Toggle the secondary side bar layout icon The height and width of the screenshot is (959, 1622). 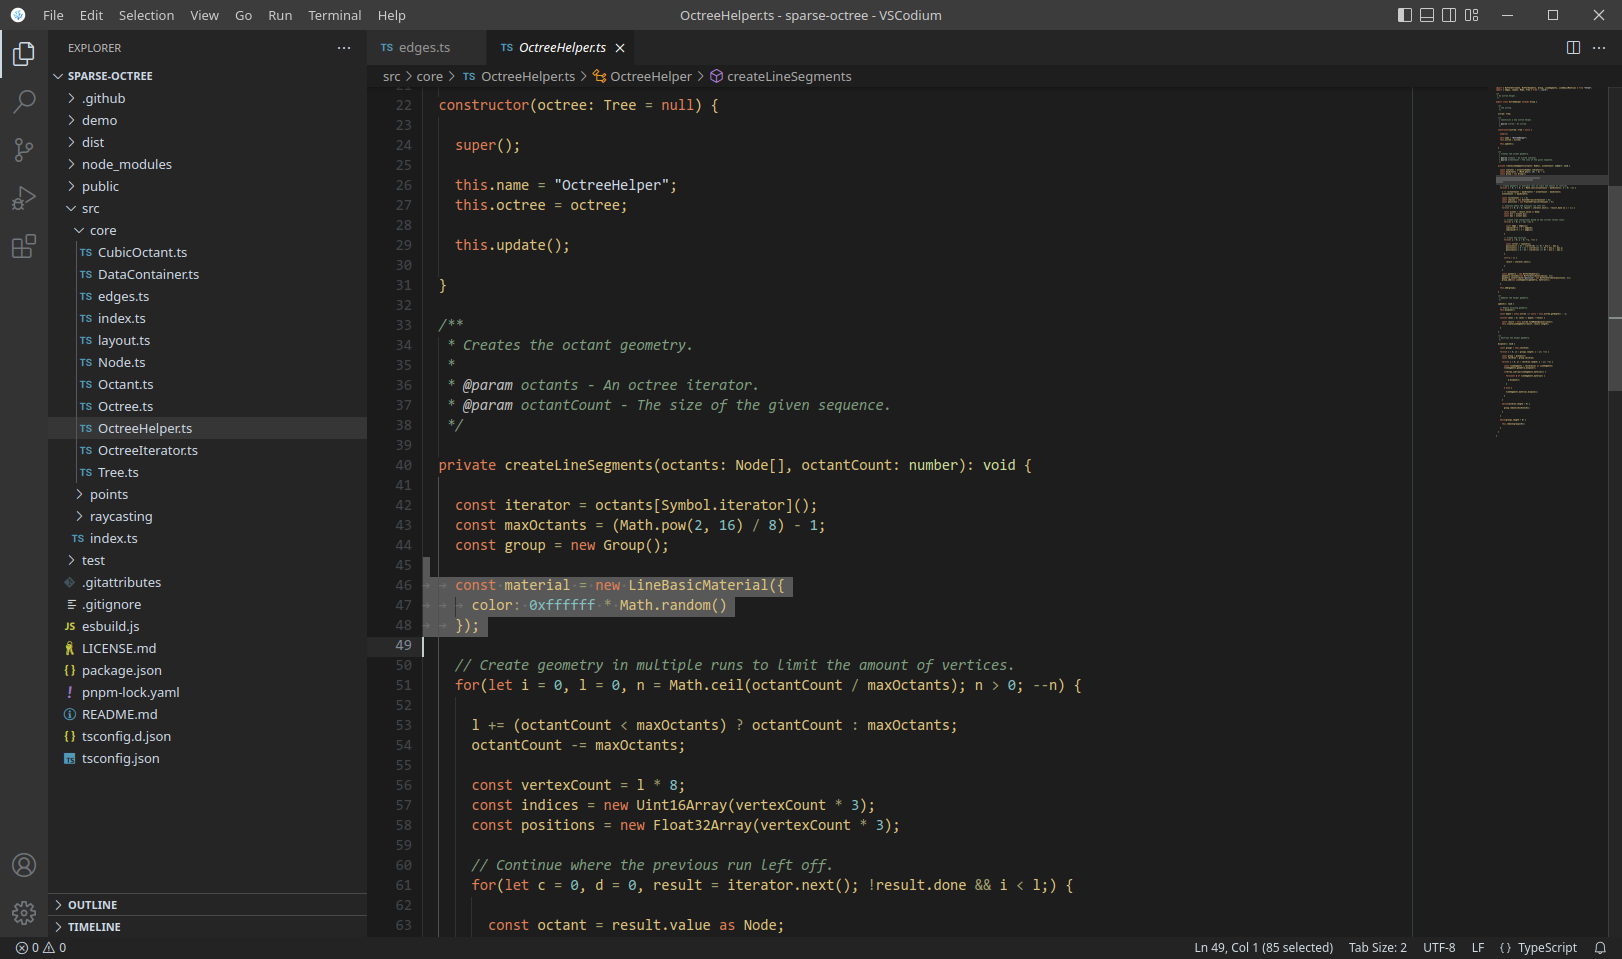(1449, 15)
